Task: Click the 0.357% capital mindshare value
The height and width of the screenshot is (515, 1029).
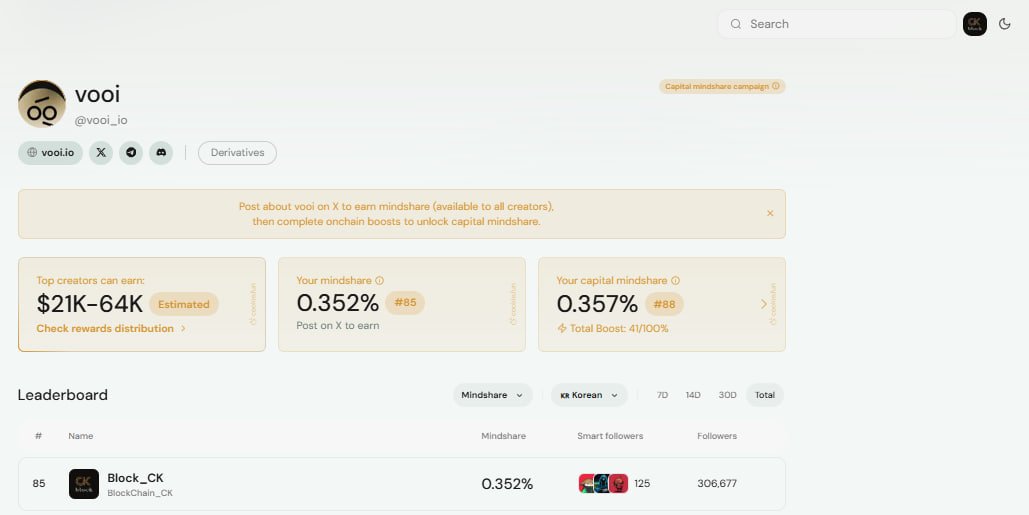Action: coord(597,304)
